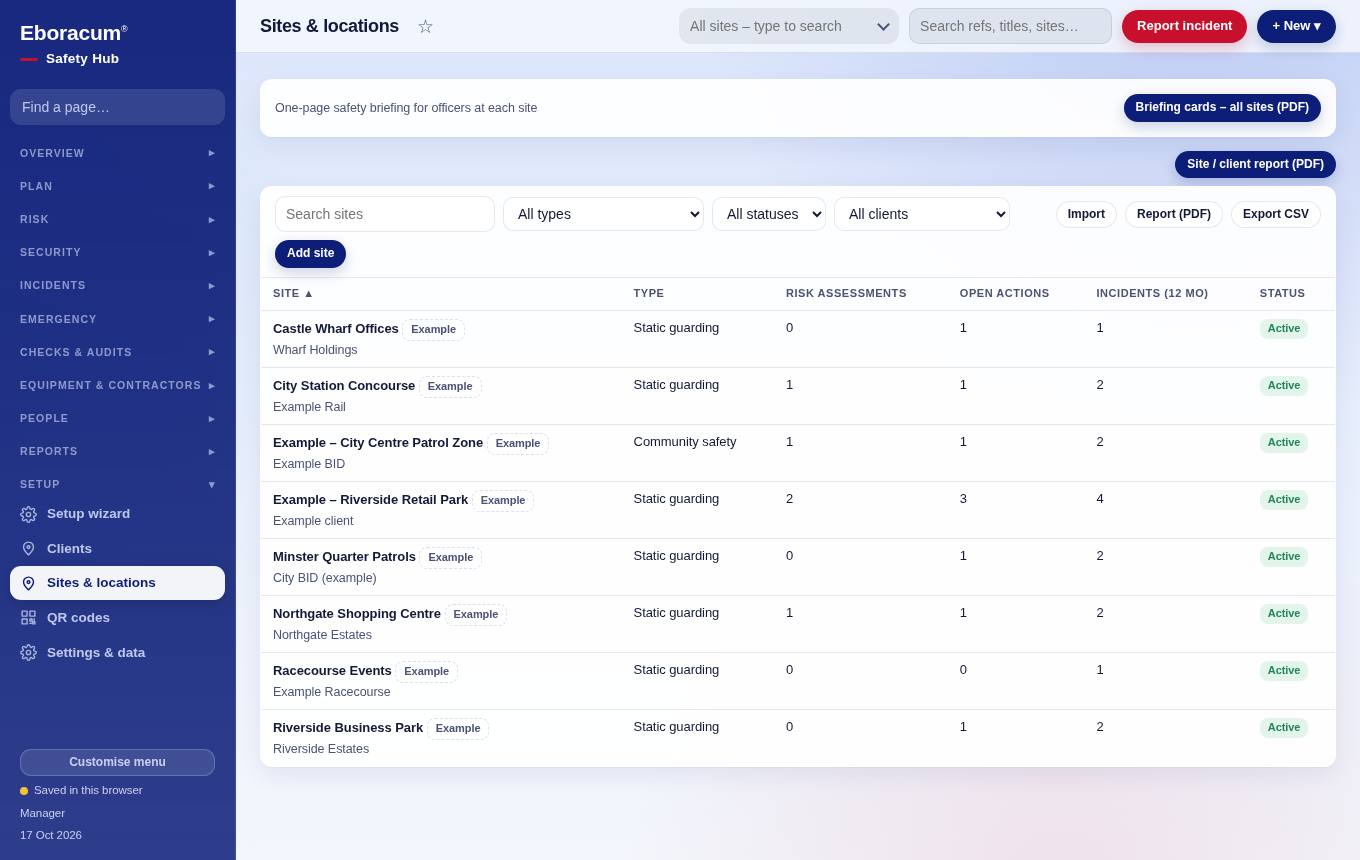This screenshot has height=860, width=1360.
Task: Sort the table by Site column
Action: (293, 294)
